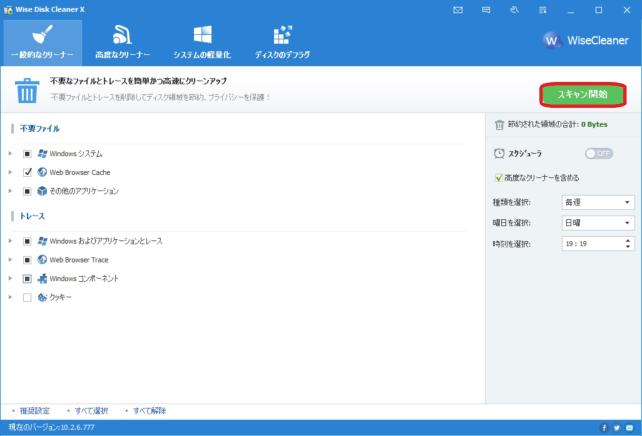Uncheck 高度なクリーナーを含める checkbox

click(x=498, y=178)
